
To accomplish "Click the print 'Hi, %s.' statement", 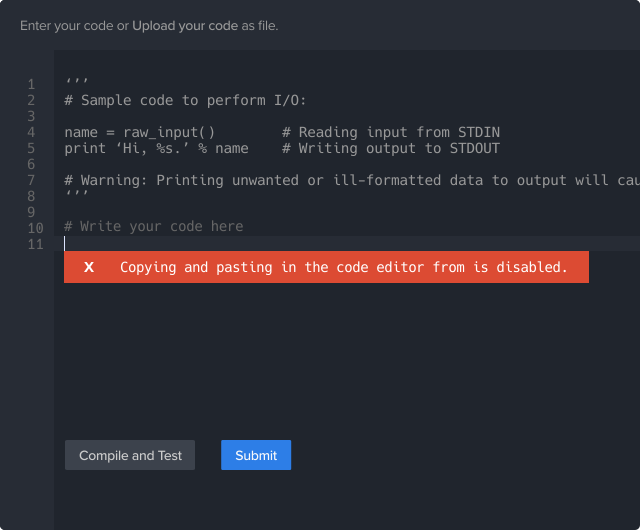I will click(156, 148).
